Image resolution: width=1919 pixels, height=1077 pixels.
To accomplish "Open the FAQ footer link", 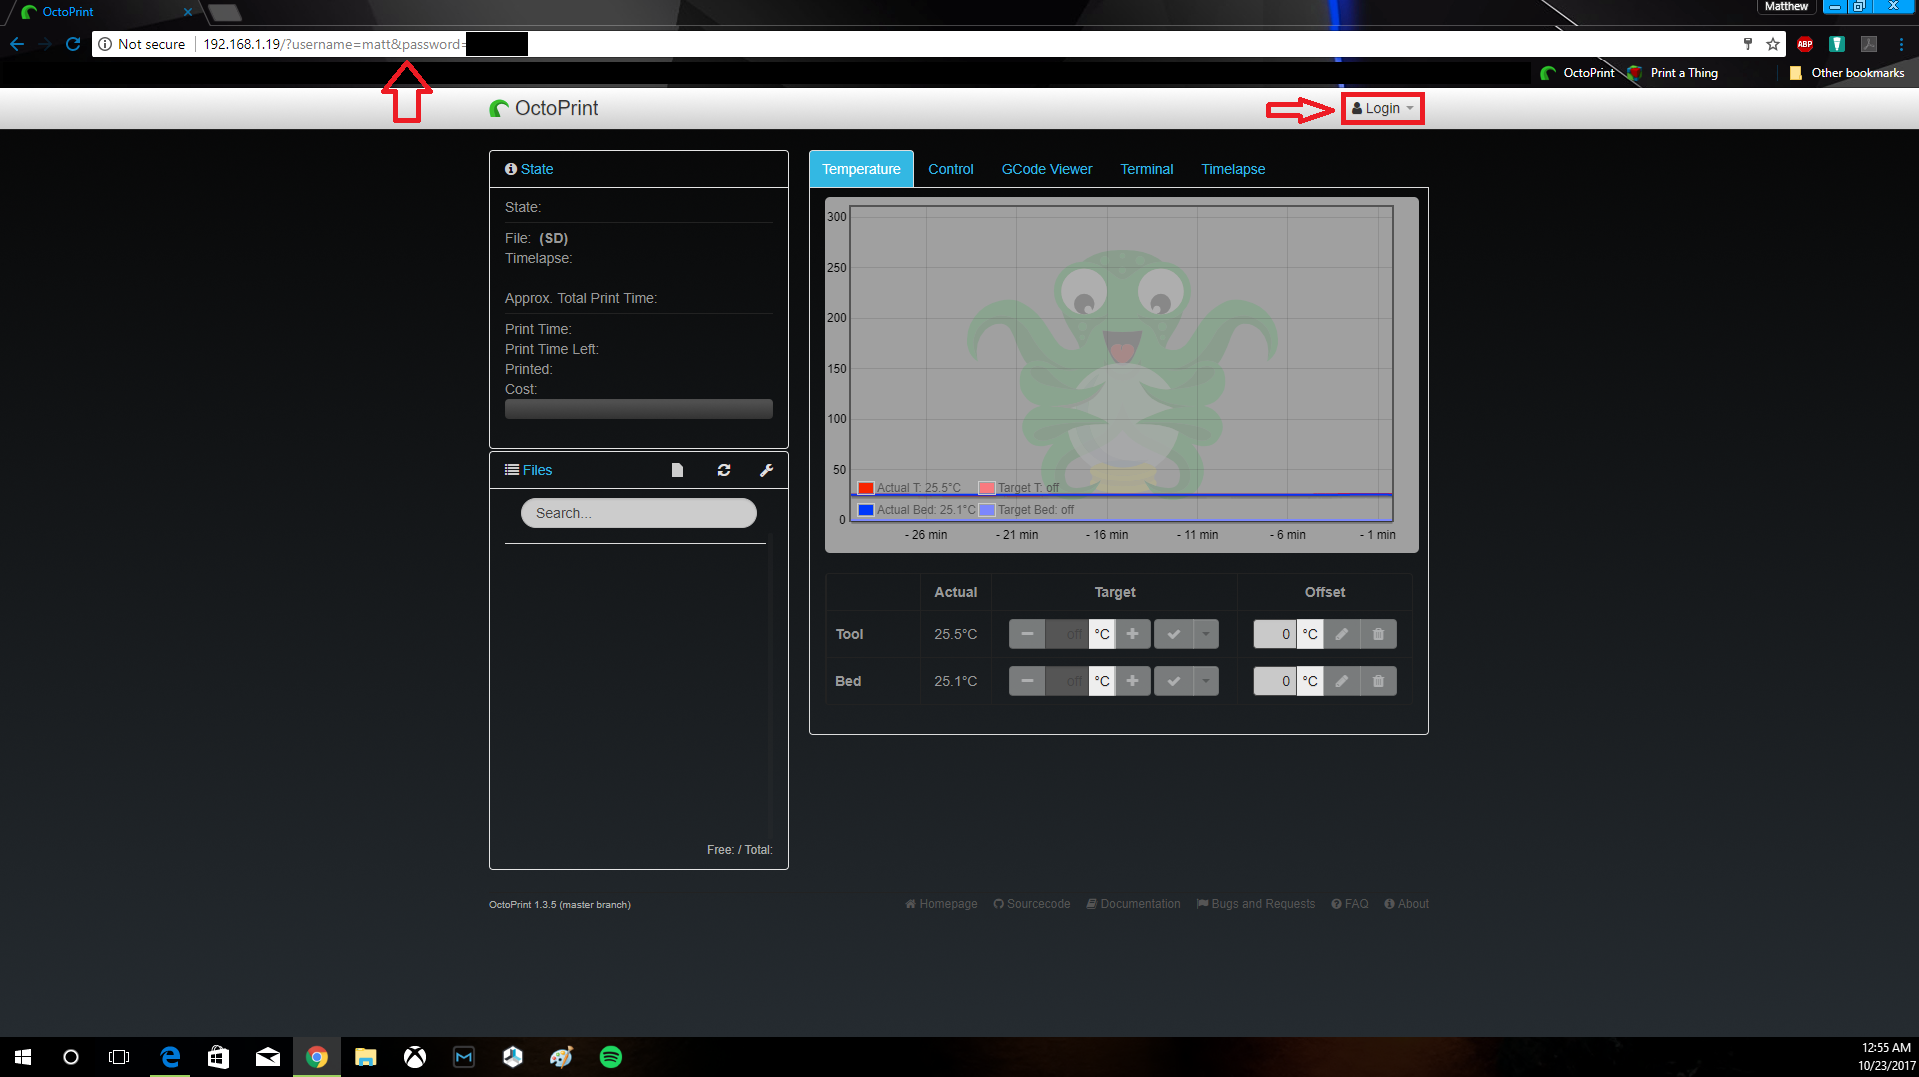I will (1349, 904).
